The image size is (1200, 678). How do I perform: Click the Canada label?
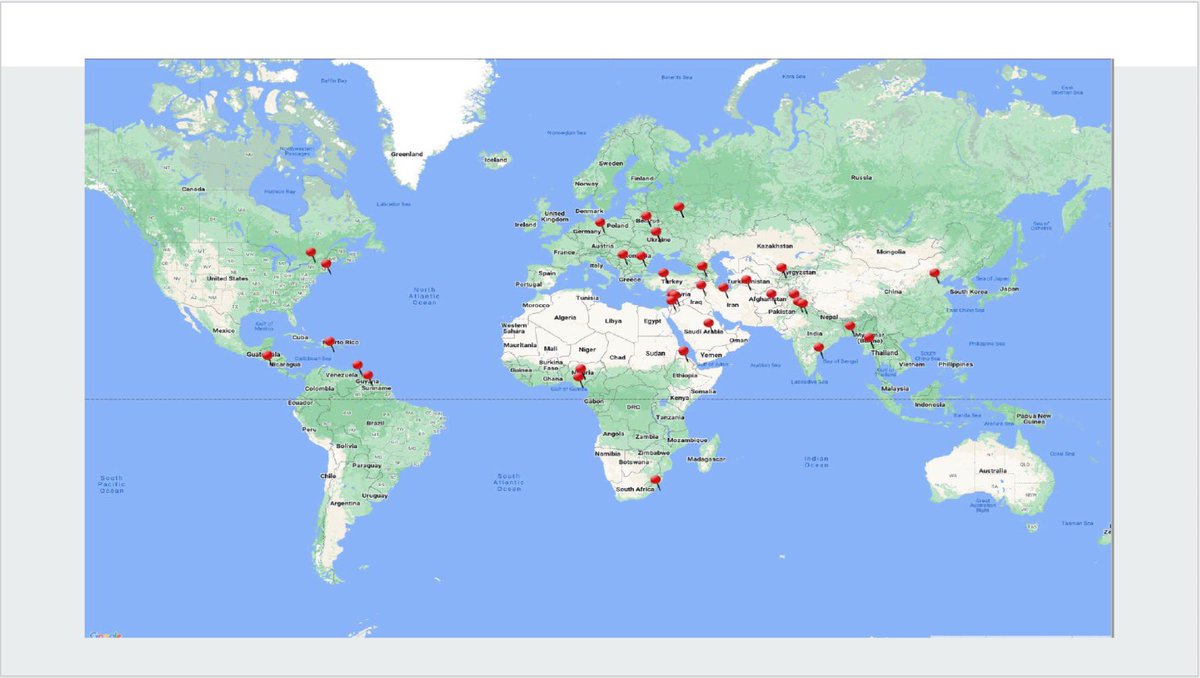click(192, 189)
